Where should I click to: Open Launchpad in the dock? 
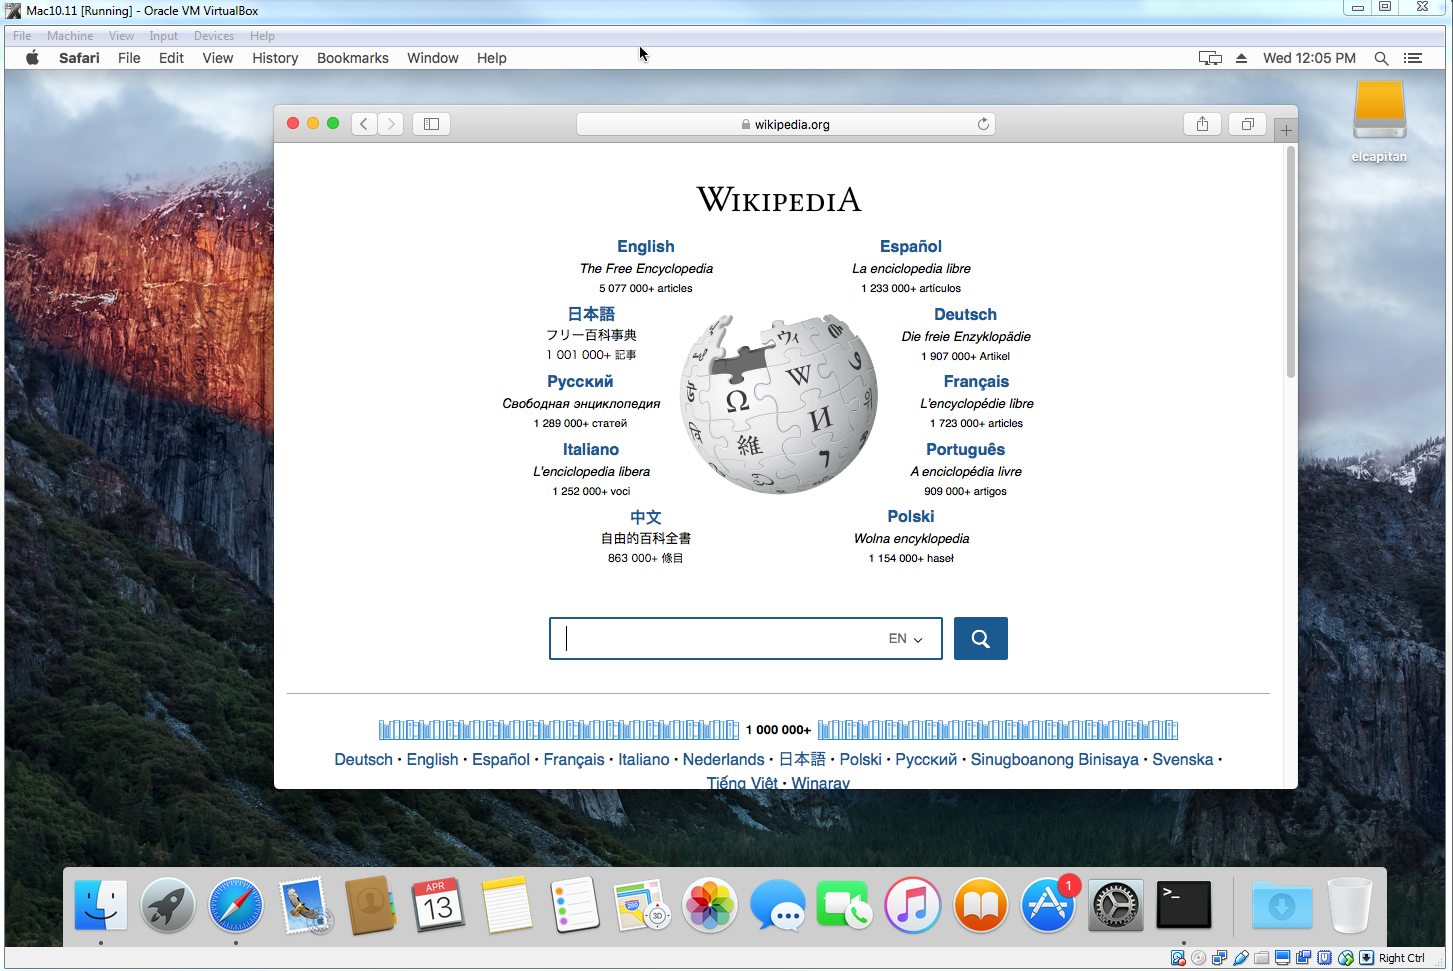pyautogui.click(x=168, y=906)
